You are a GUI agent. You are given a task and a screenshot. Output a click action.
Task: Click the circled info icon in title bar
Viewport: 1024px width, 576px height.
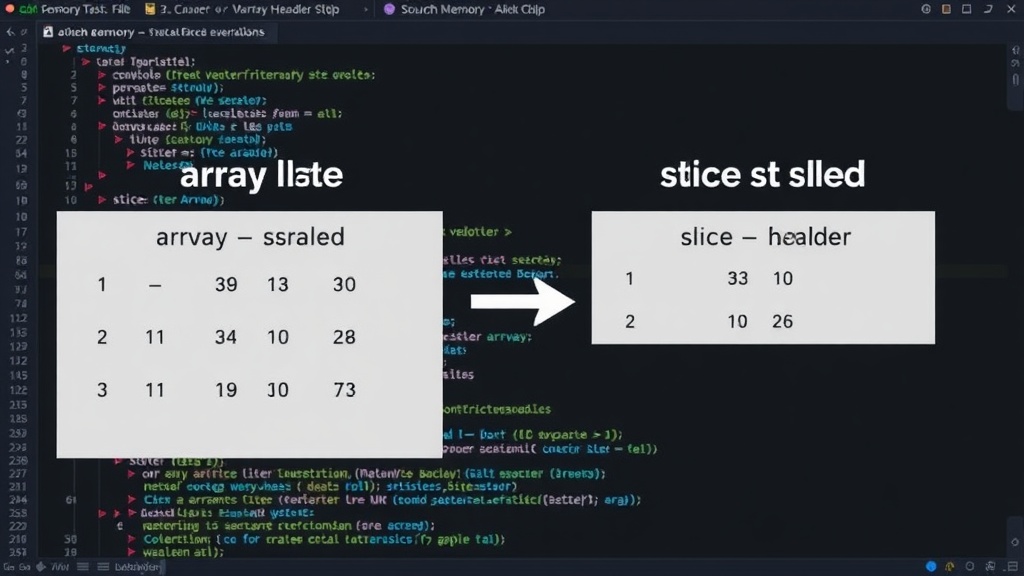(x=926, y=9)
